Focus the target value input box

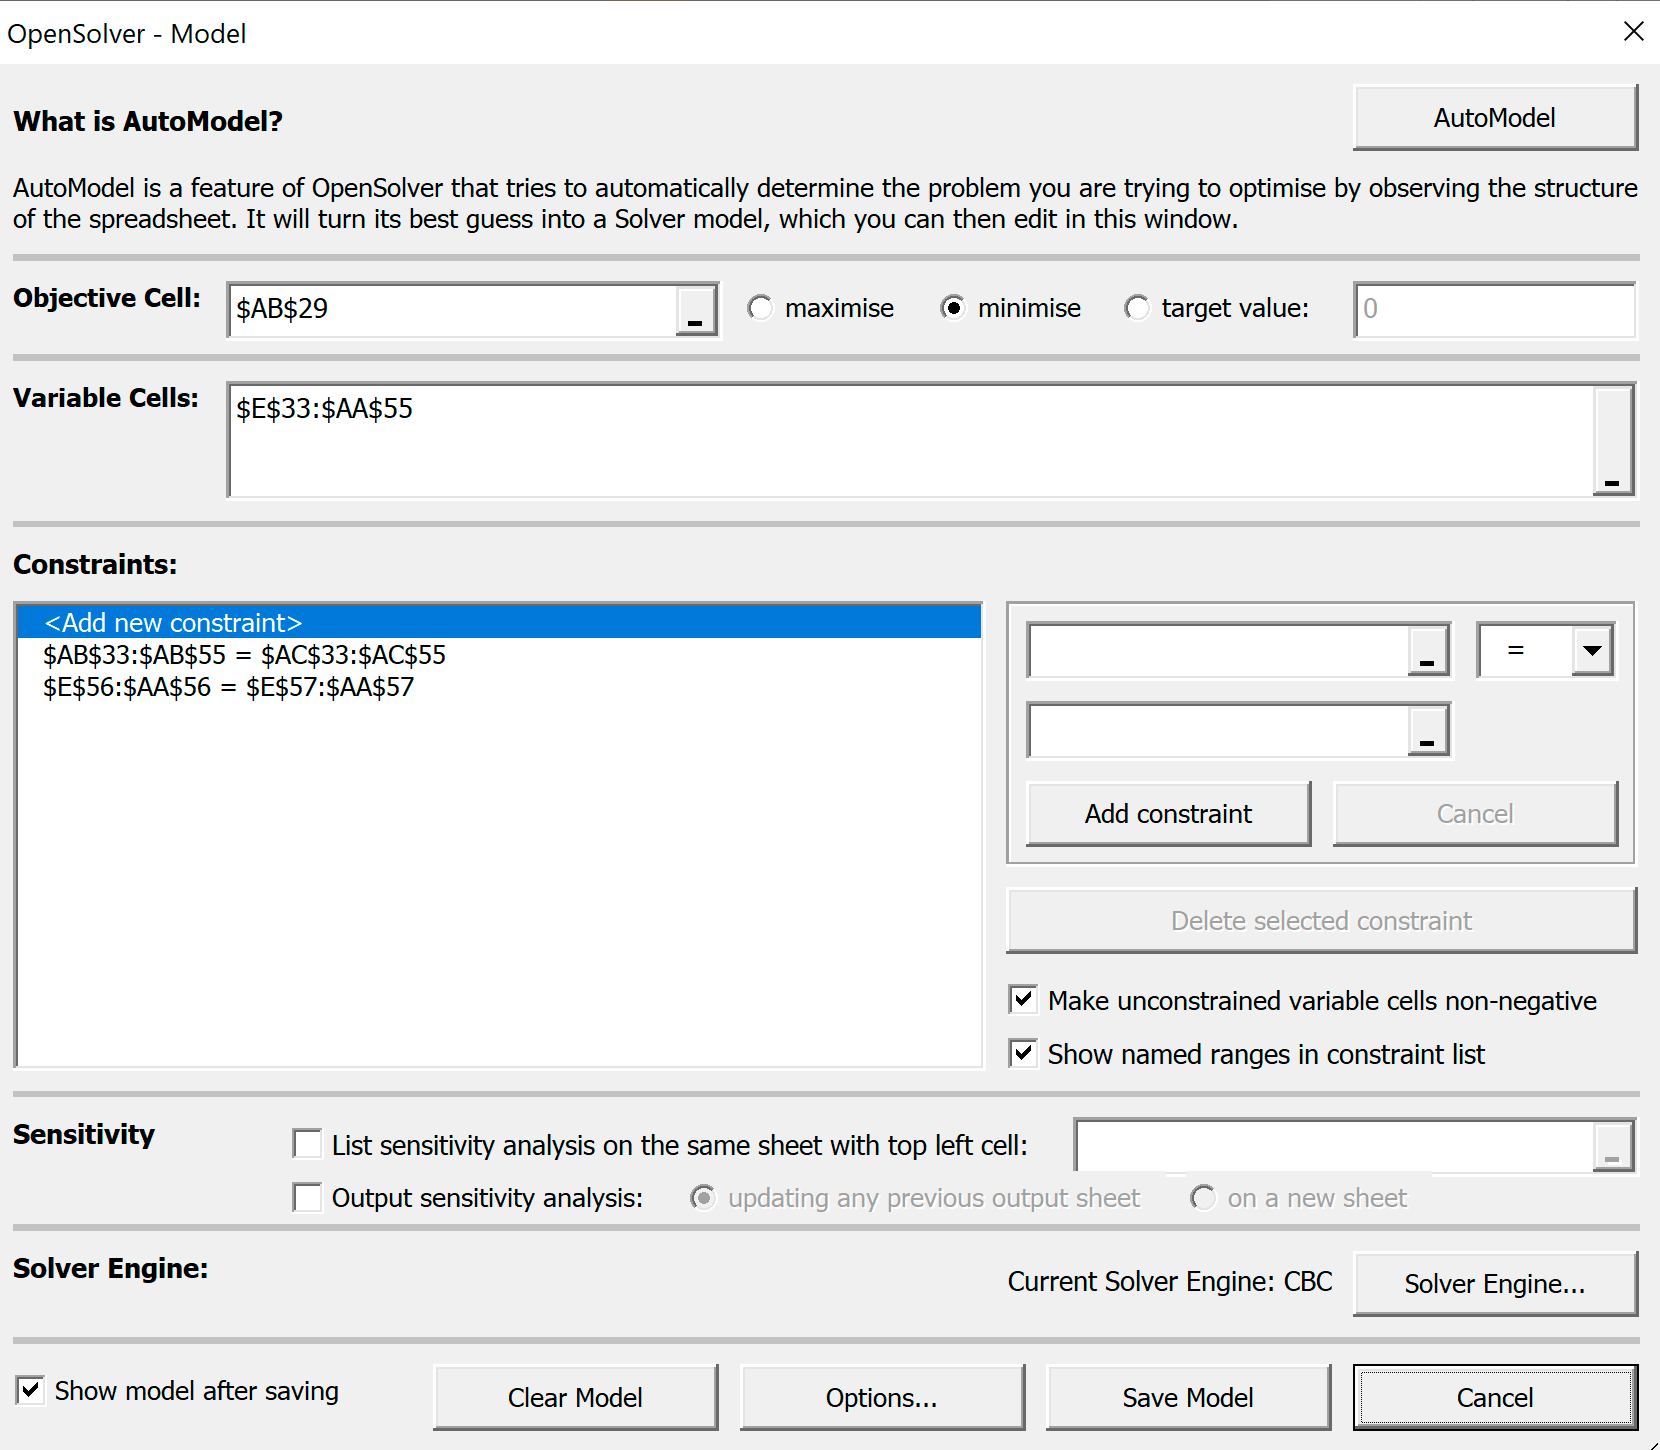click(x=1495, y=310)
